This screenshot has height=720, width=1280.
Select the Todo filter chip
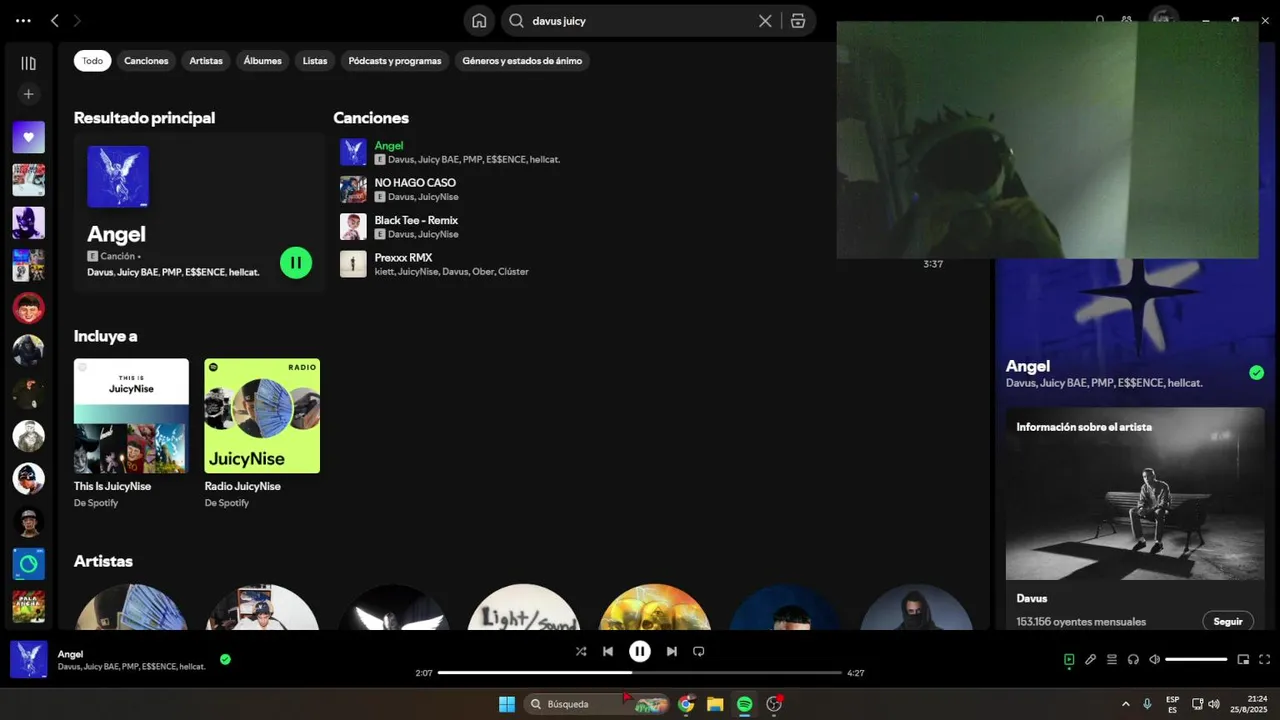92,61
